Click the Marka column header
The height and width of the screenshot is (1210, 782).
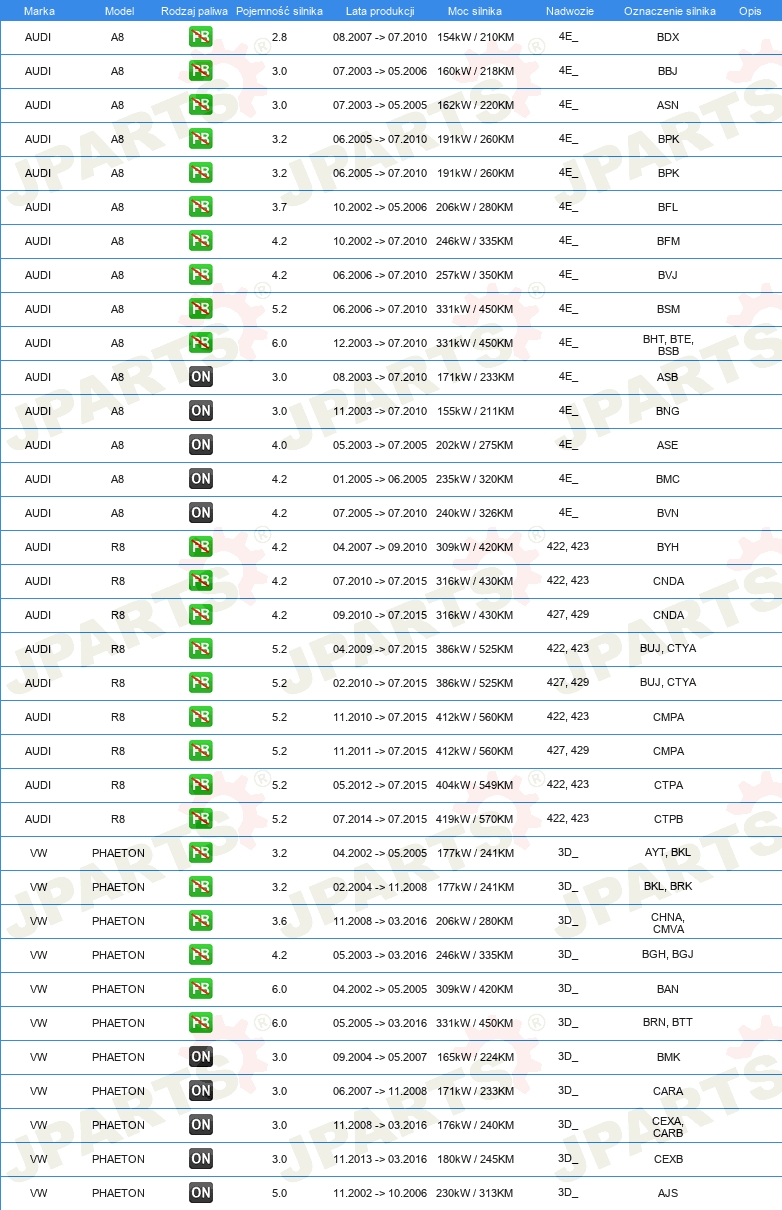click(39, 10)
